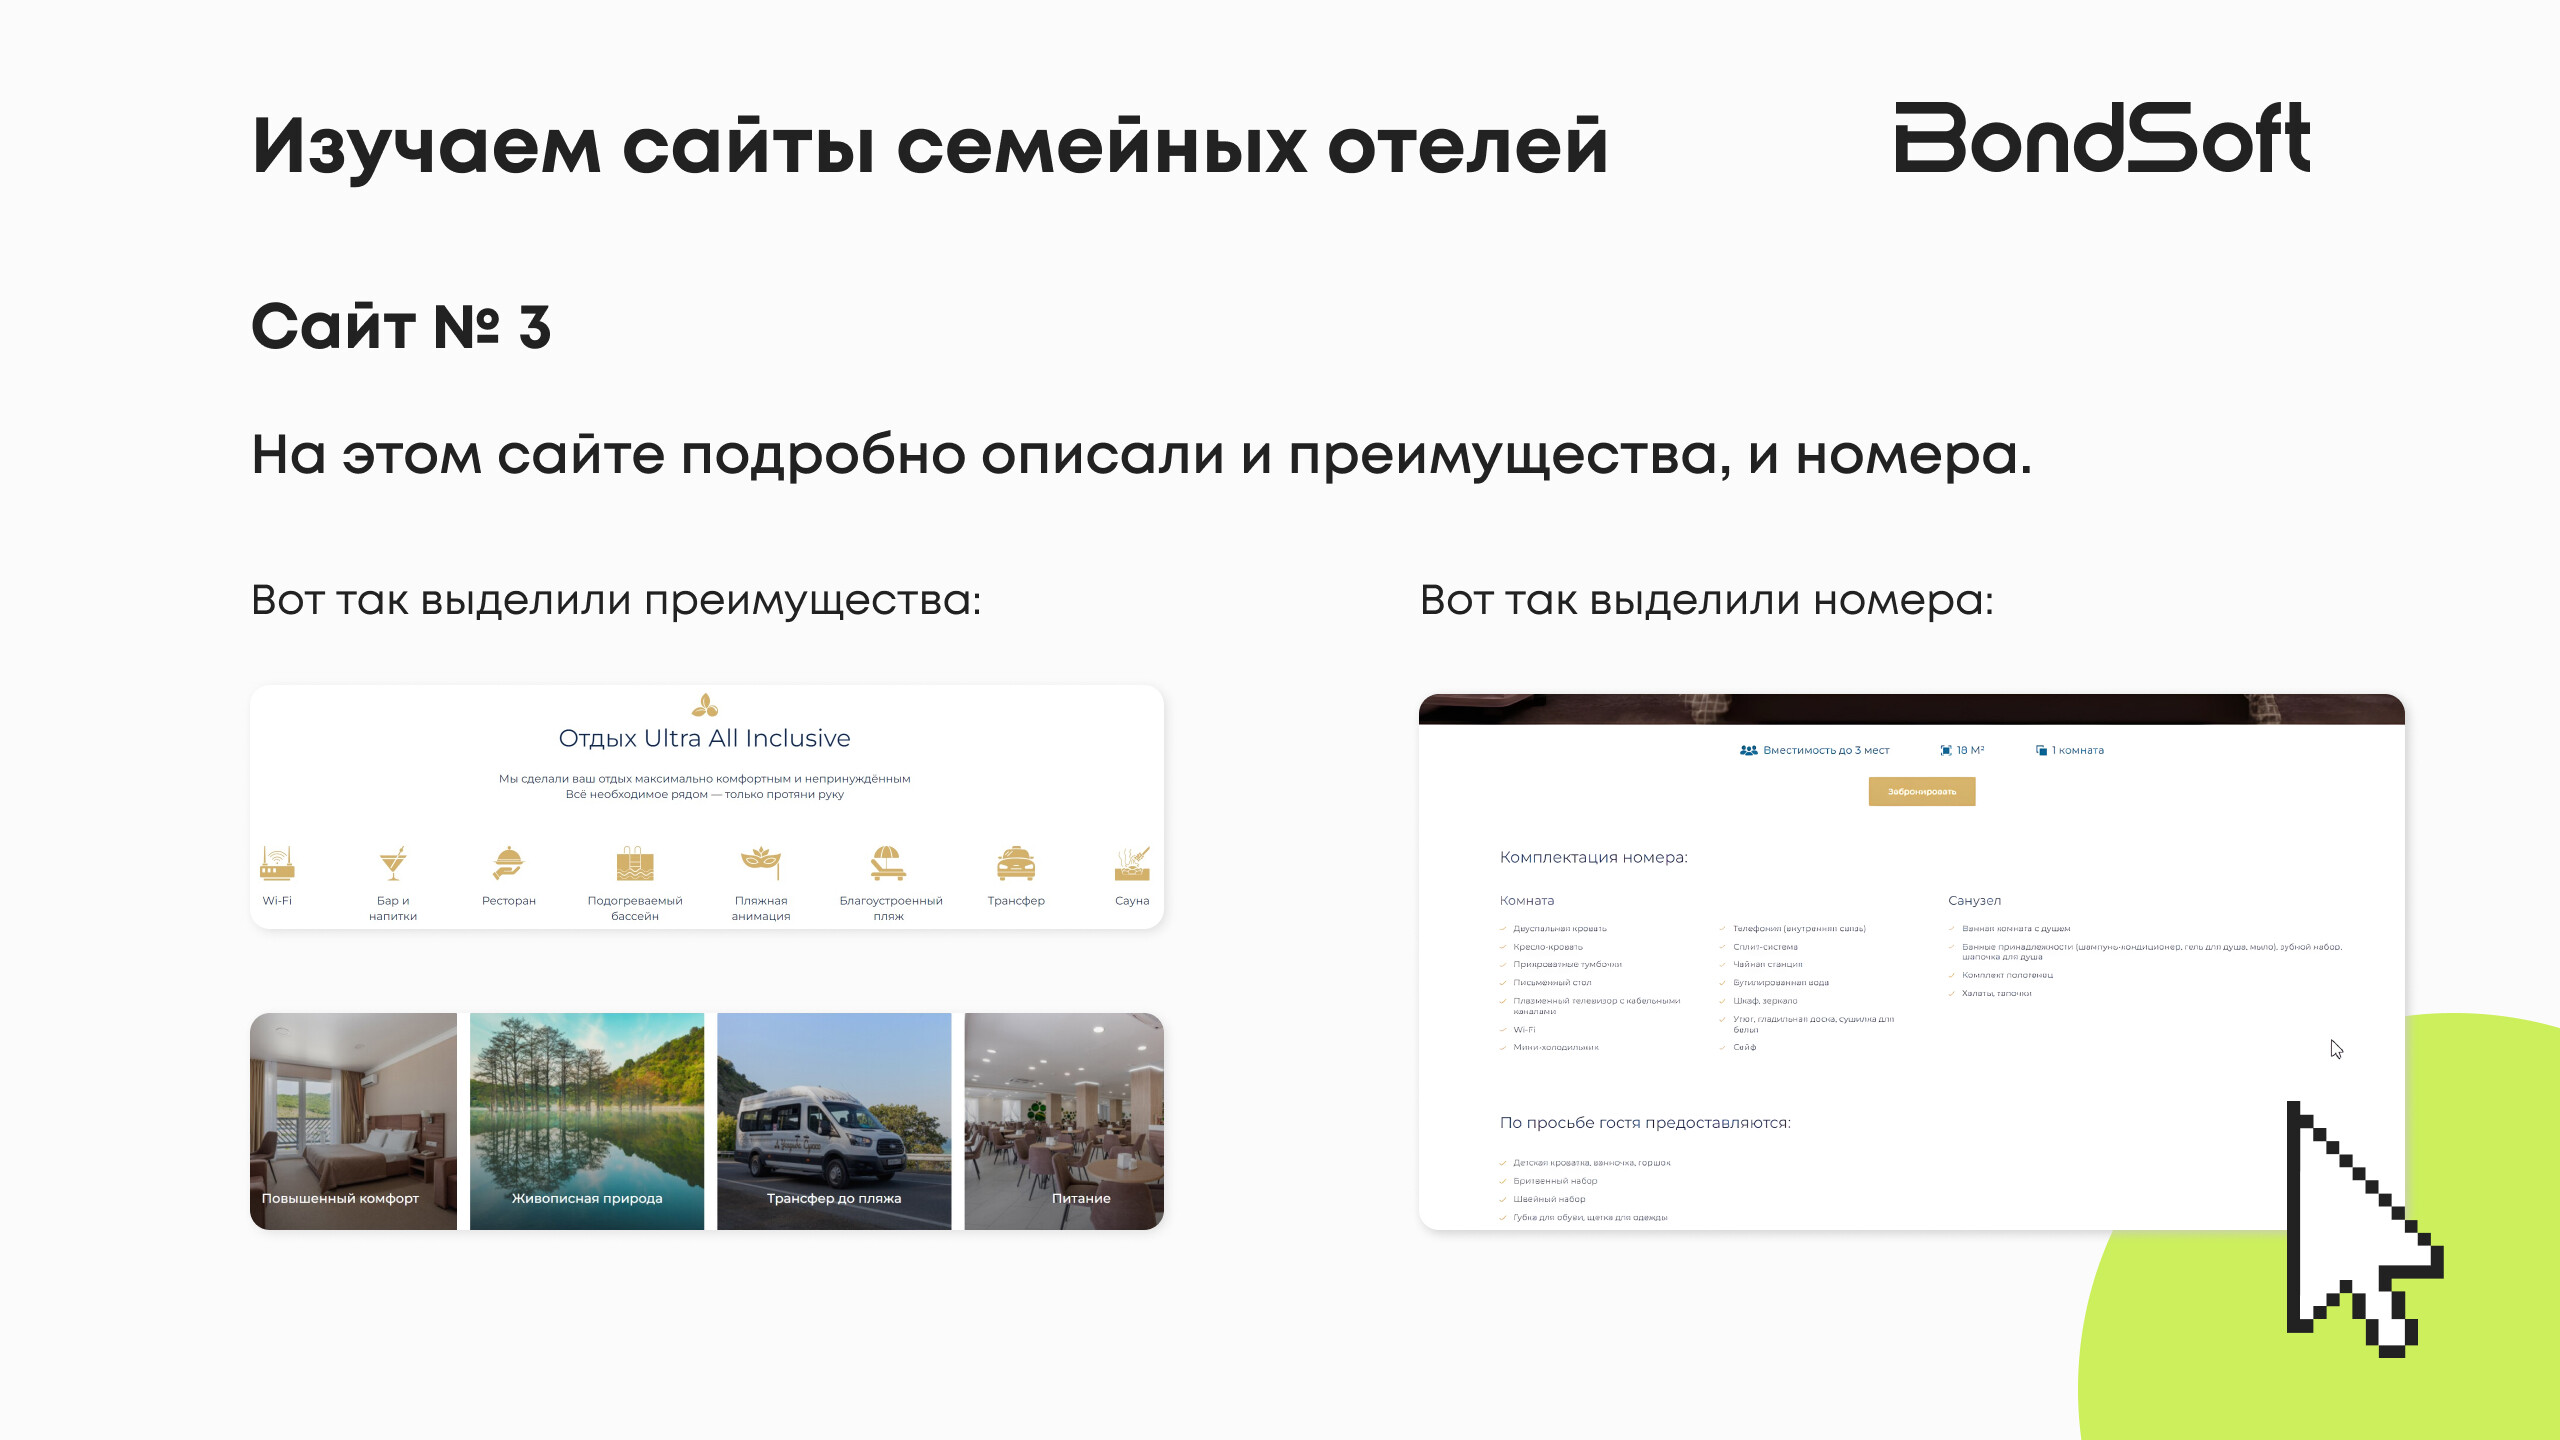Image resolution: width=2560 pixels, height=1440 pixels.
Task: Click the Комната subheading
Action: click(1527, 901)
